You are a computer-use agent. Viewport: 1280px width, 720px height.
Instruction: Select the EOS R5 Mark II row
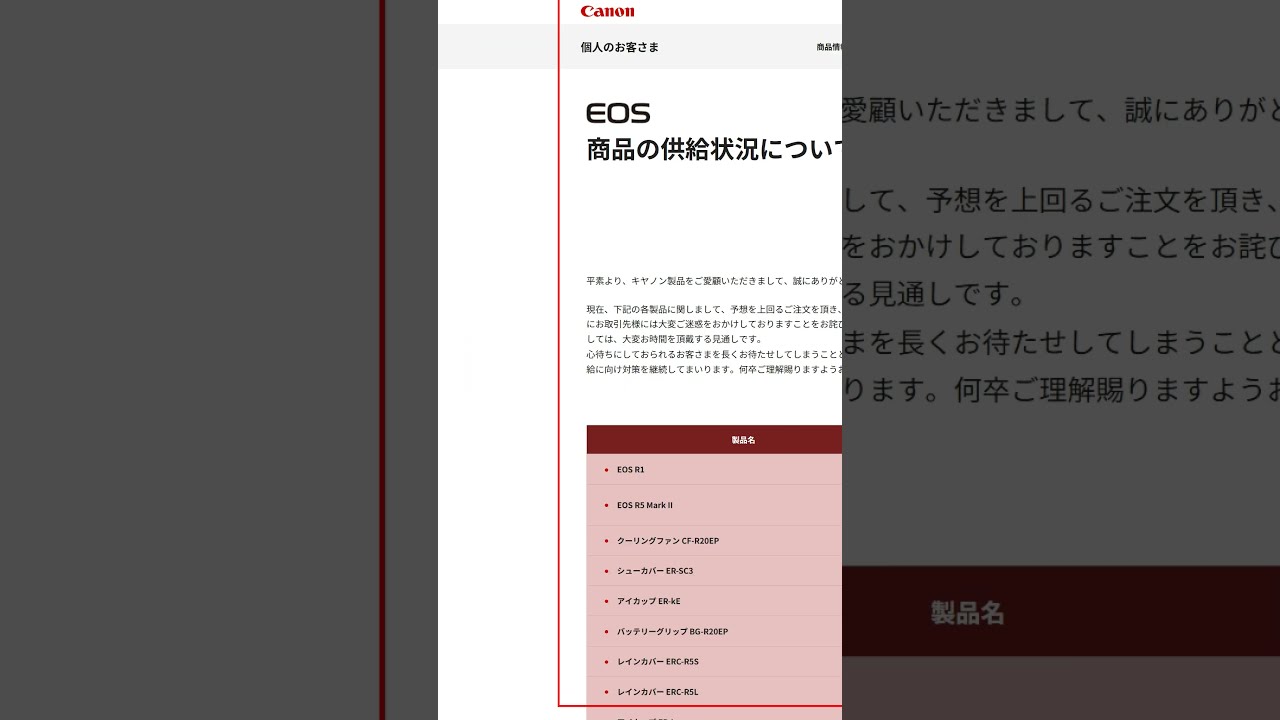tap(714, 505)
